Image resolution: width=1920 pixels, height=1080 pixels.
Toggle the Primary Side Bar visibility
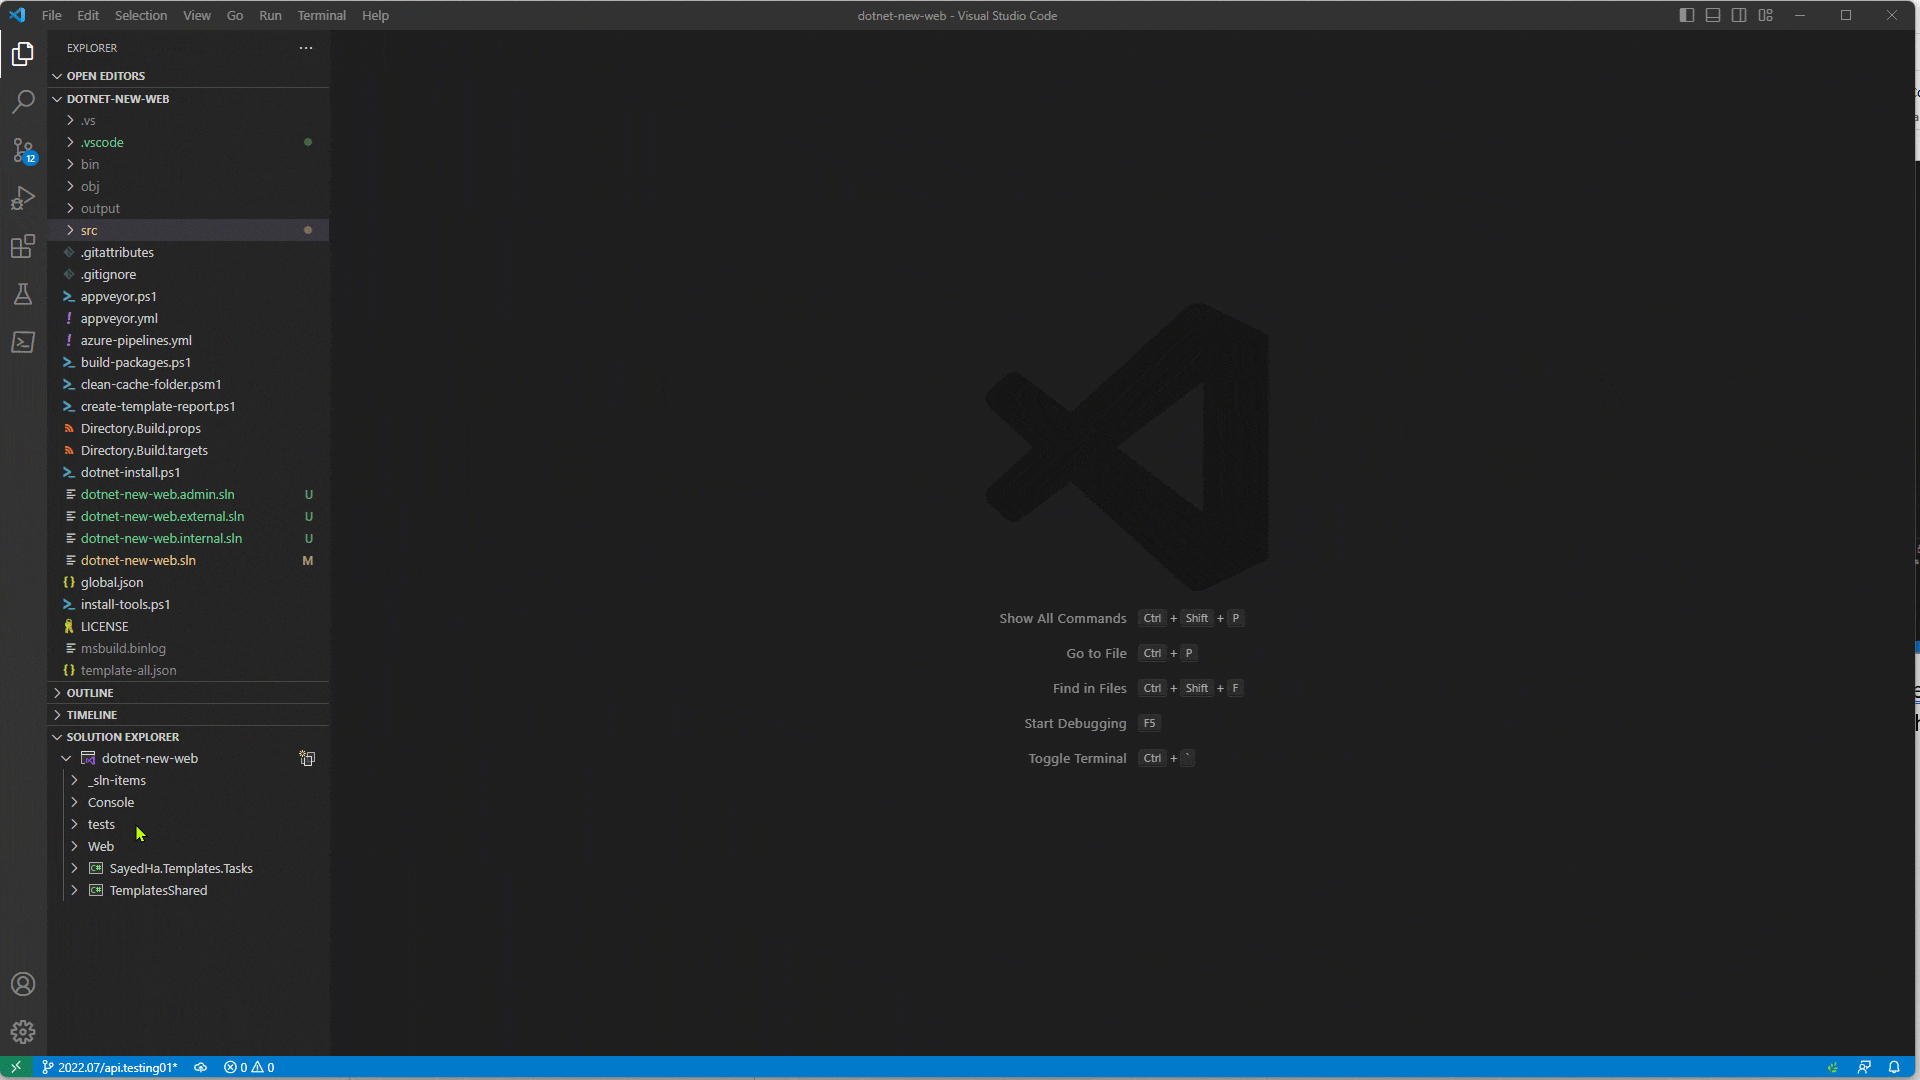1686,15
